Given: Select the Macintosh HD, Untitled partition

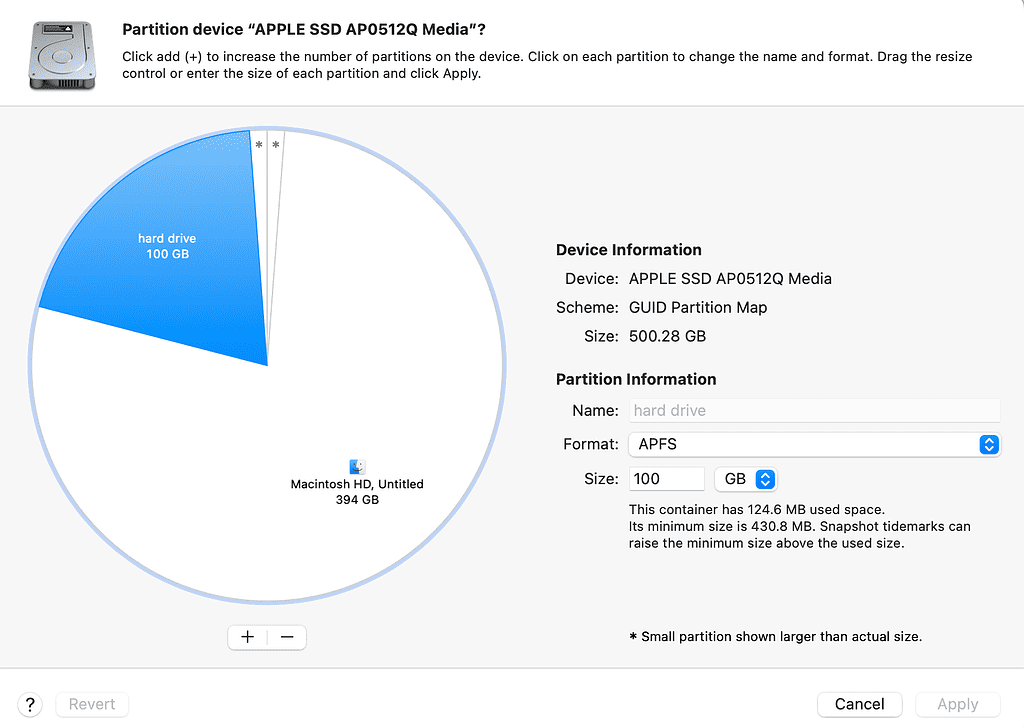Looking at the screenshot, I should click(x=357, y=490).
